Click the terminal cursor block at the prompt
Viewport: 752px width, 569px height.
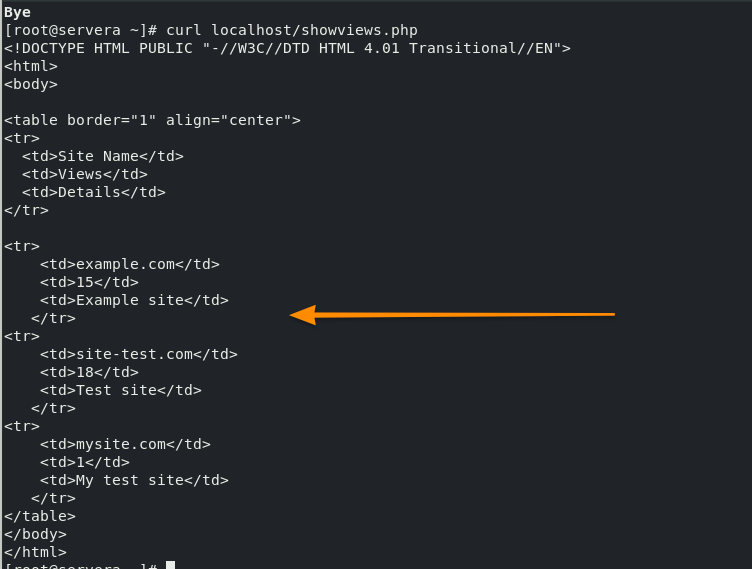171,565
